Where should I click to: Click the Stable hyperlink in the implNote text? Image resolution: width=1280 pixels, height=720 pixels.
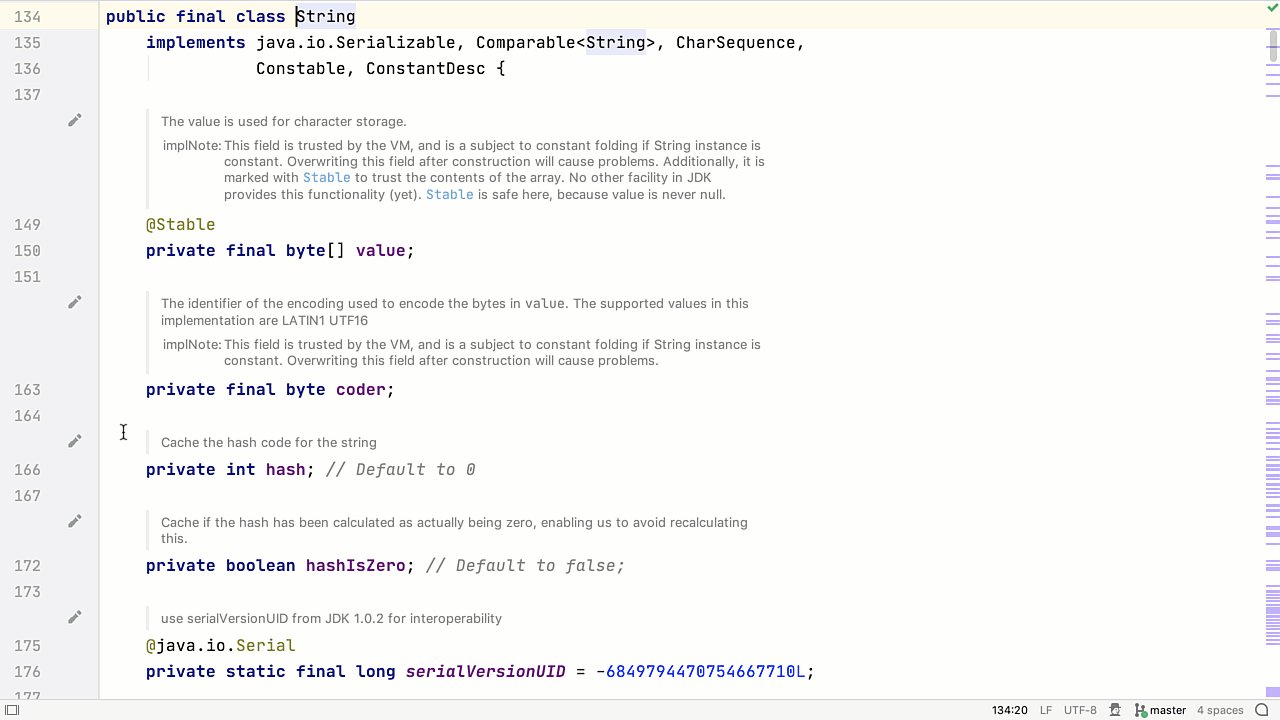click(x=327, y=177)
